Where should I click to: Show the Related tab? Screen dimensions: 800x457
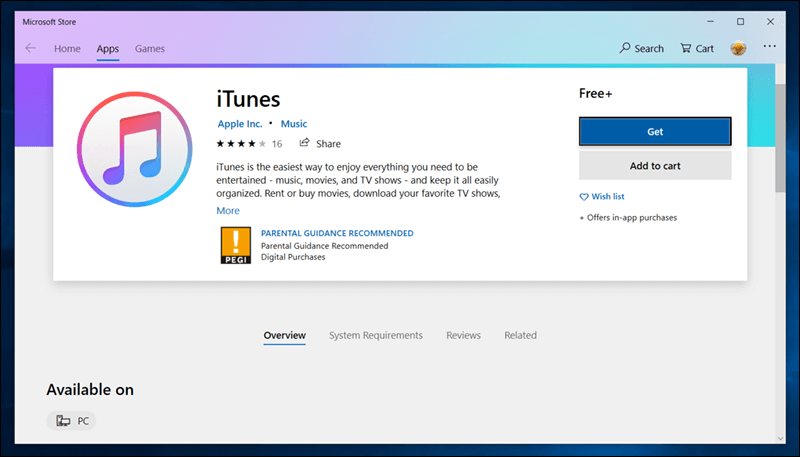(x=520, y=336)
